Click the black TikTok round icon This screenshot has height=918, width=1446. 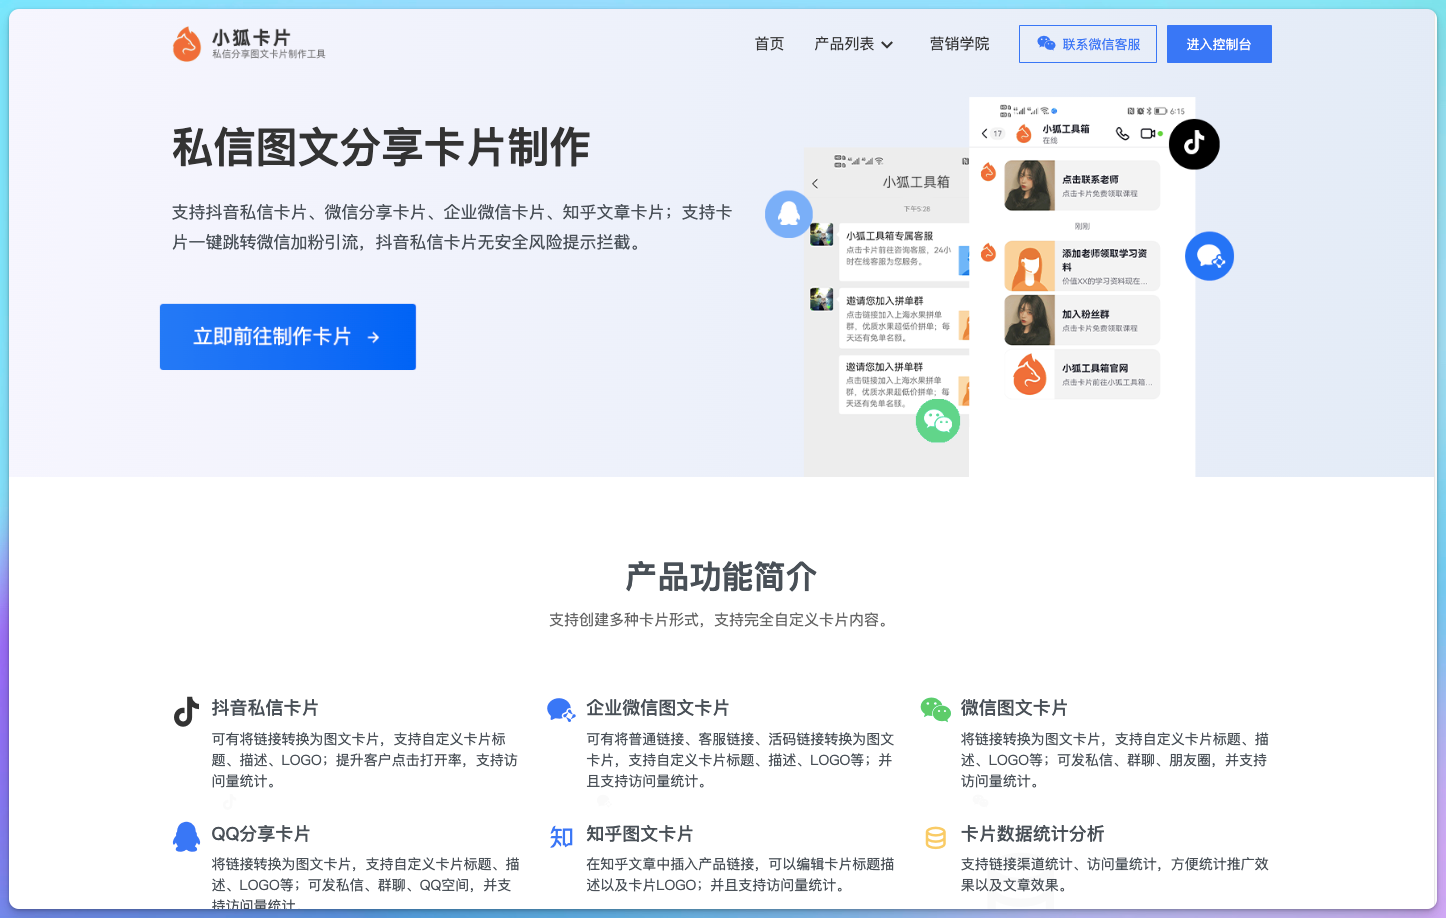(1194, 144)
